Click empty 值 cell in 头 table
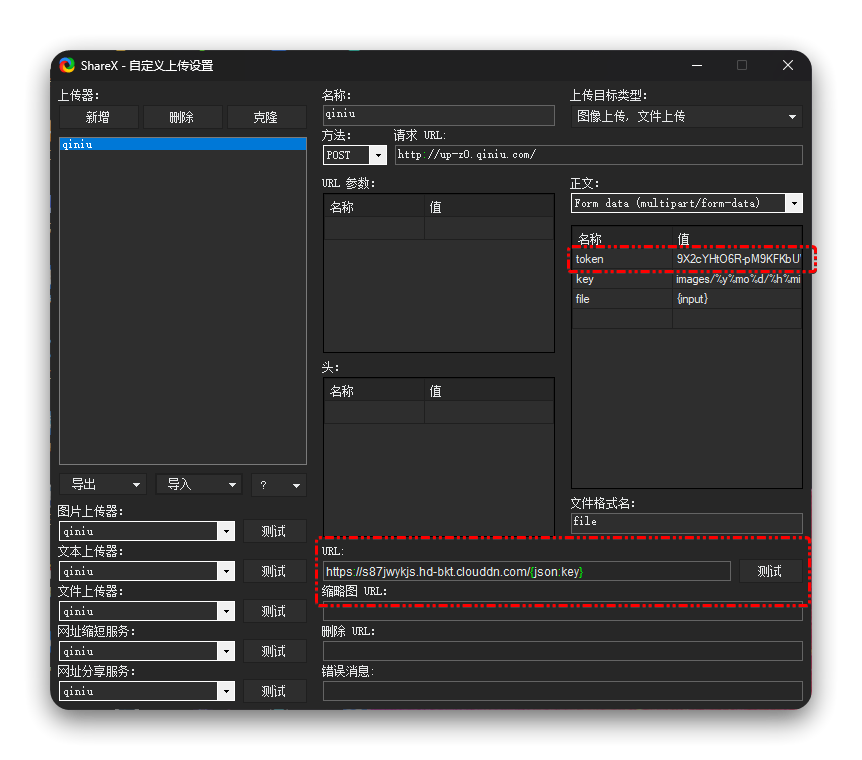The image size is (862, 760). 489,412
